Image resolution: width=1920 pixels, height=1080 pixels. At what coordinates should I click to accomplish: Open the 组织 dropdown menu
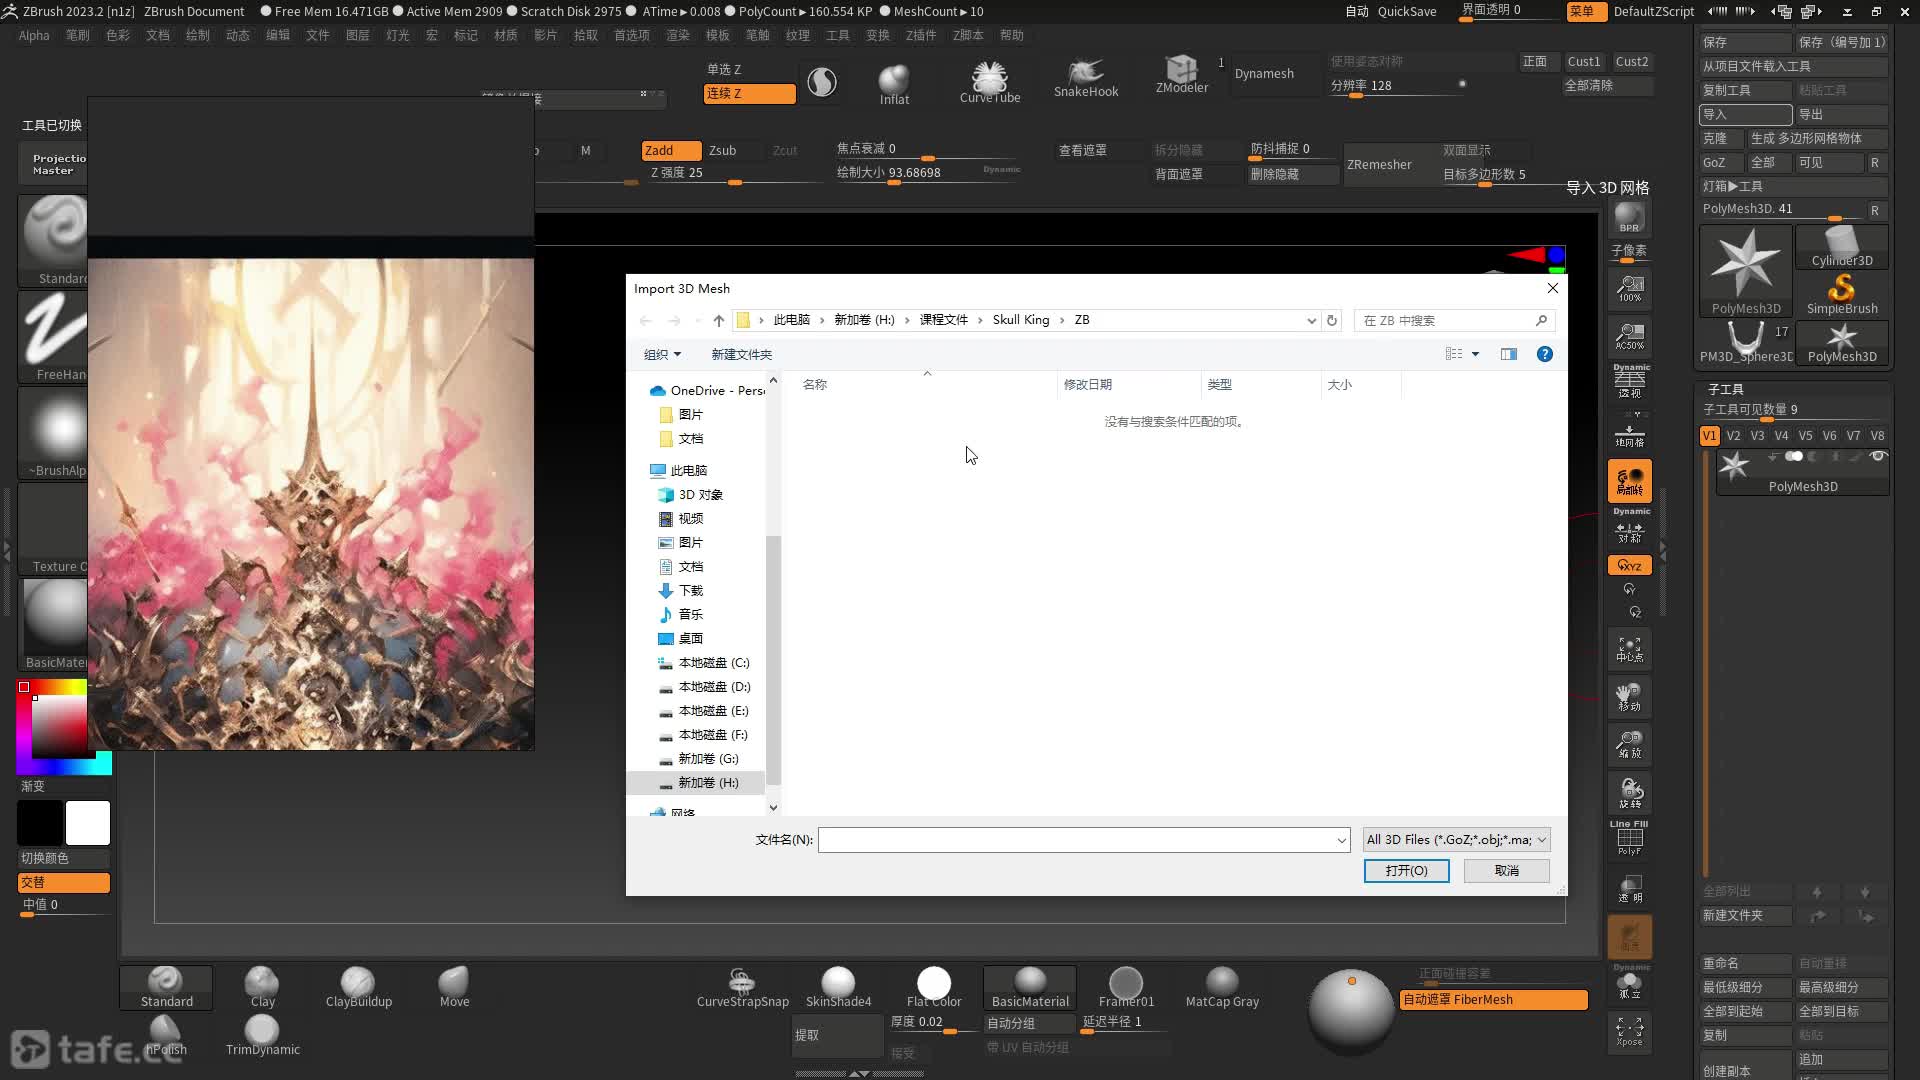point(662,354)
